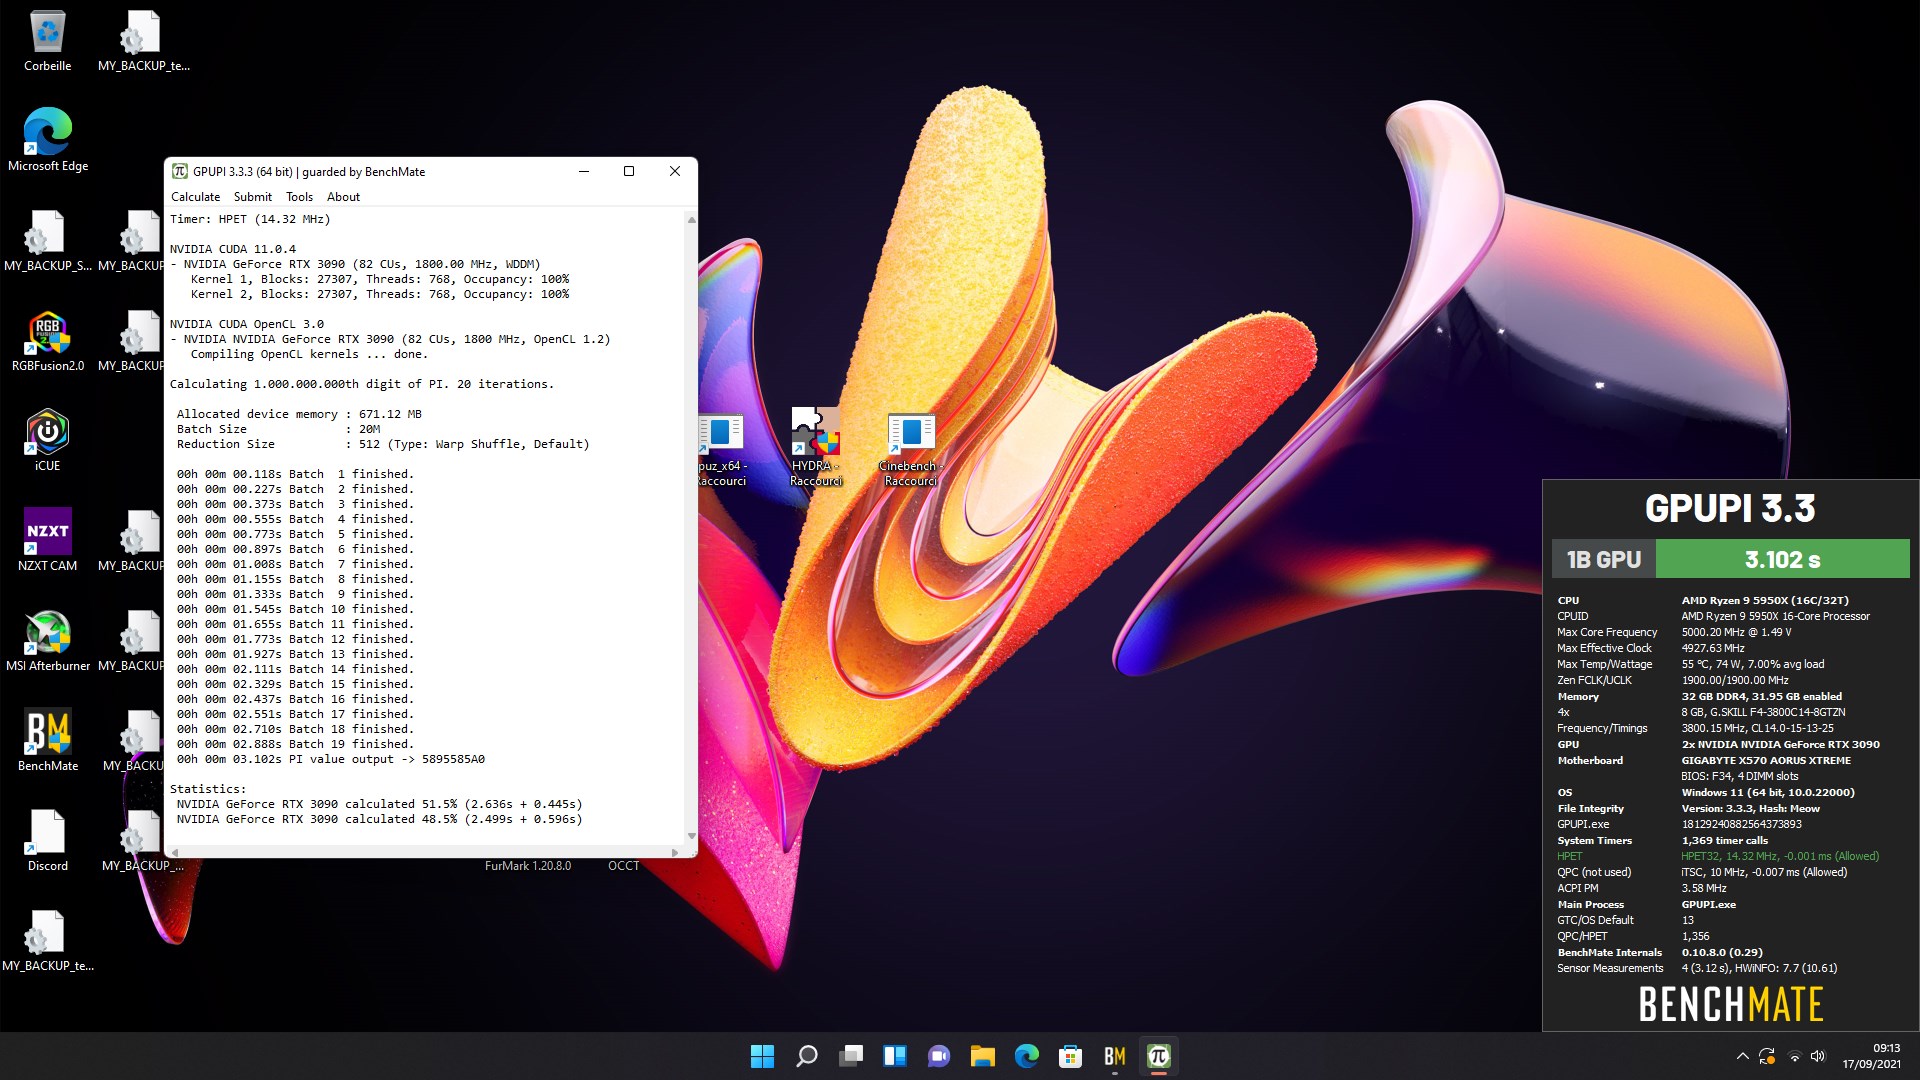
Task: Open the Corbeille recycle bin icon
Action: (x=48, y=41)
